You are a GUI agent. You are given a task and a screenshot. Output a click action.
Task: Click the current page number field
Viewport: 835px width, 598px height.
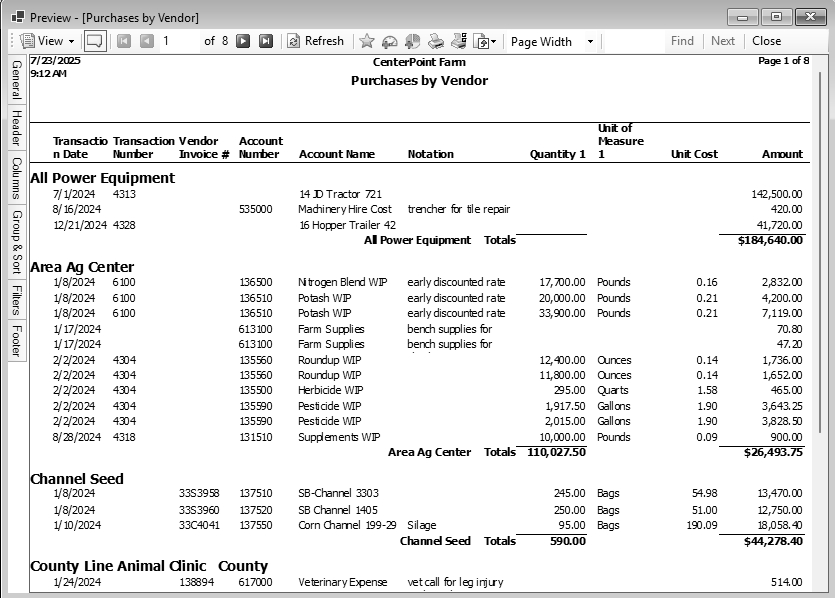click(x=178, y=41)
